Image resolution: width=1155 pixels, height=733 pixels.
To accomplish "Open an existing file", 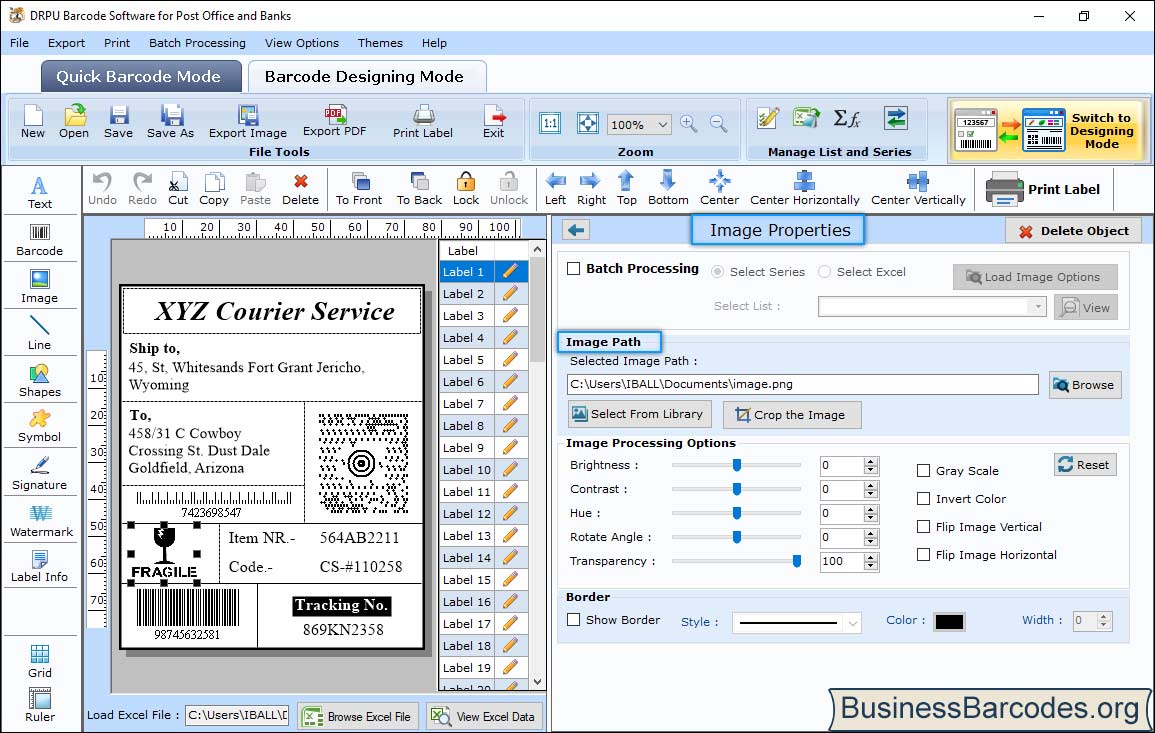I will (74, 122).
